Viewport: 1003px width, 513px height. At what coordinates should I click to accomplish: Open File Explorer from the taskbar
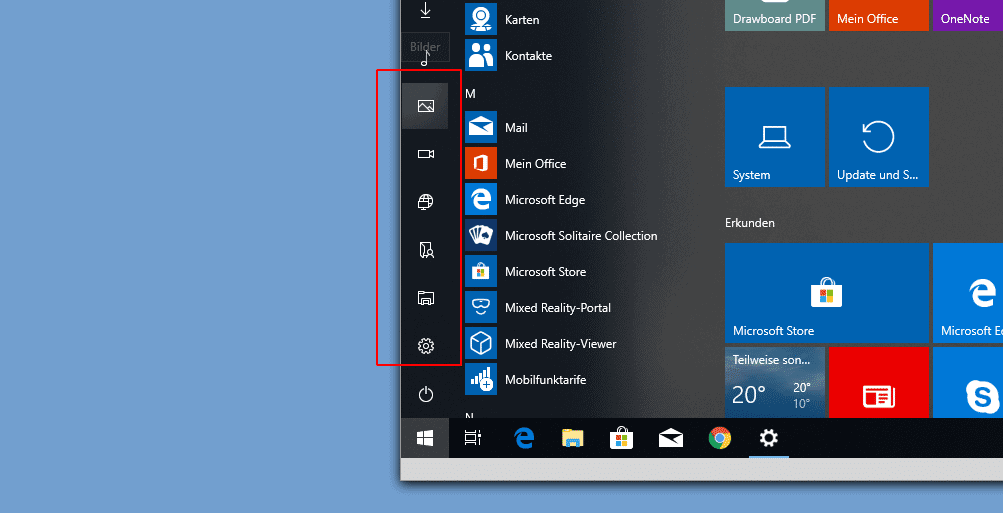(x=573, y=438)
